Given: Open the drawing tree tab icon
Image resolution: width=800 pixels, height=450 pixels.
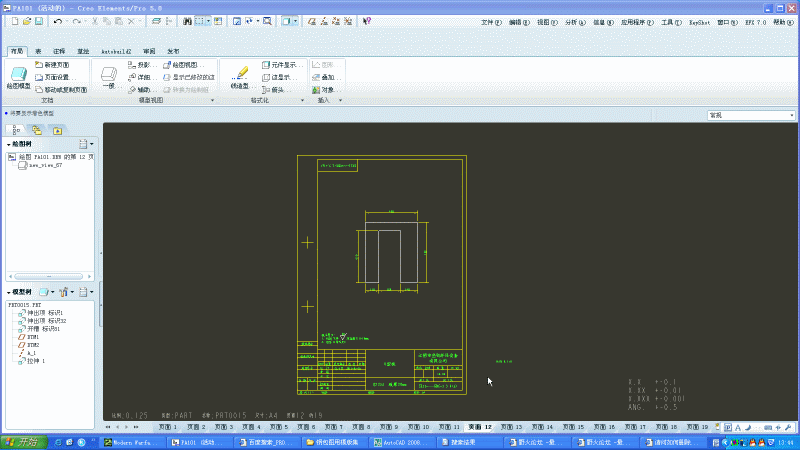Looking at the screenshot, I should click(x=16, y=131).
